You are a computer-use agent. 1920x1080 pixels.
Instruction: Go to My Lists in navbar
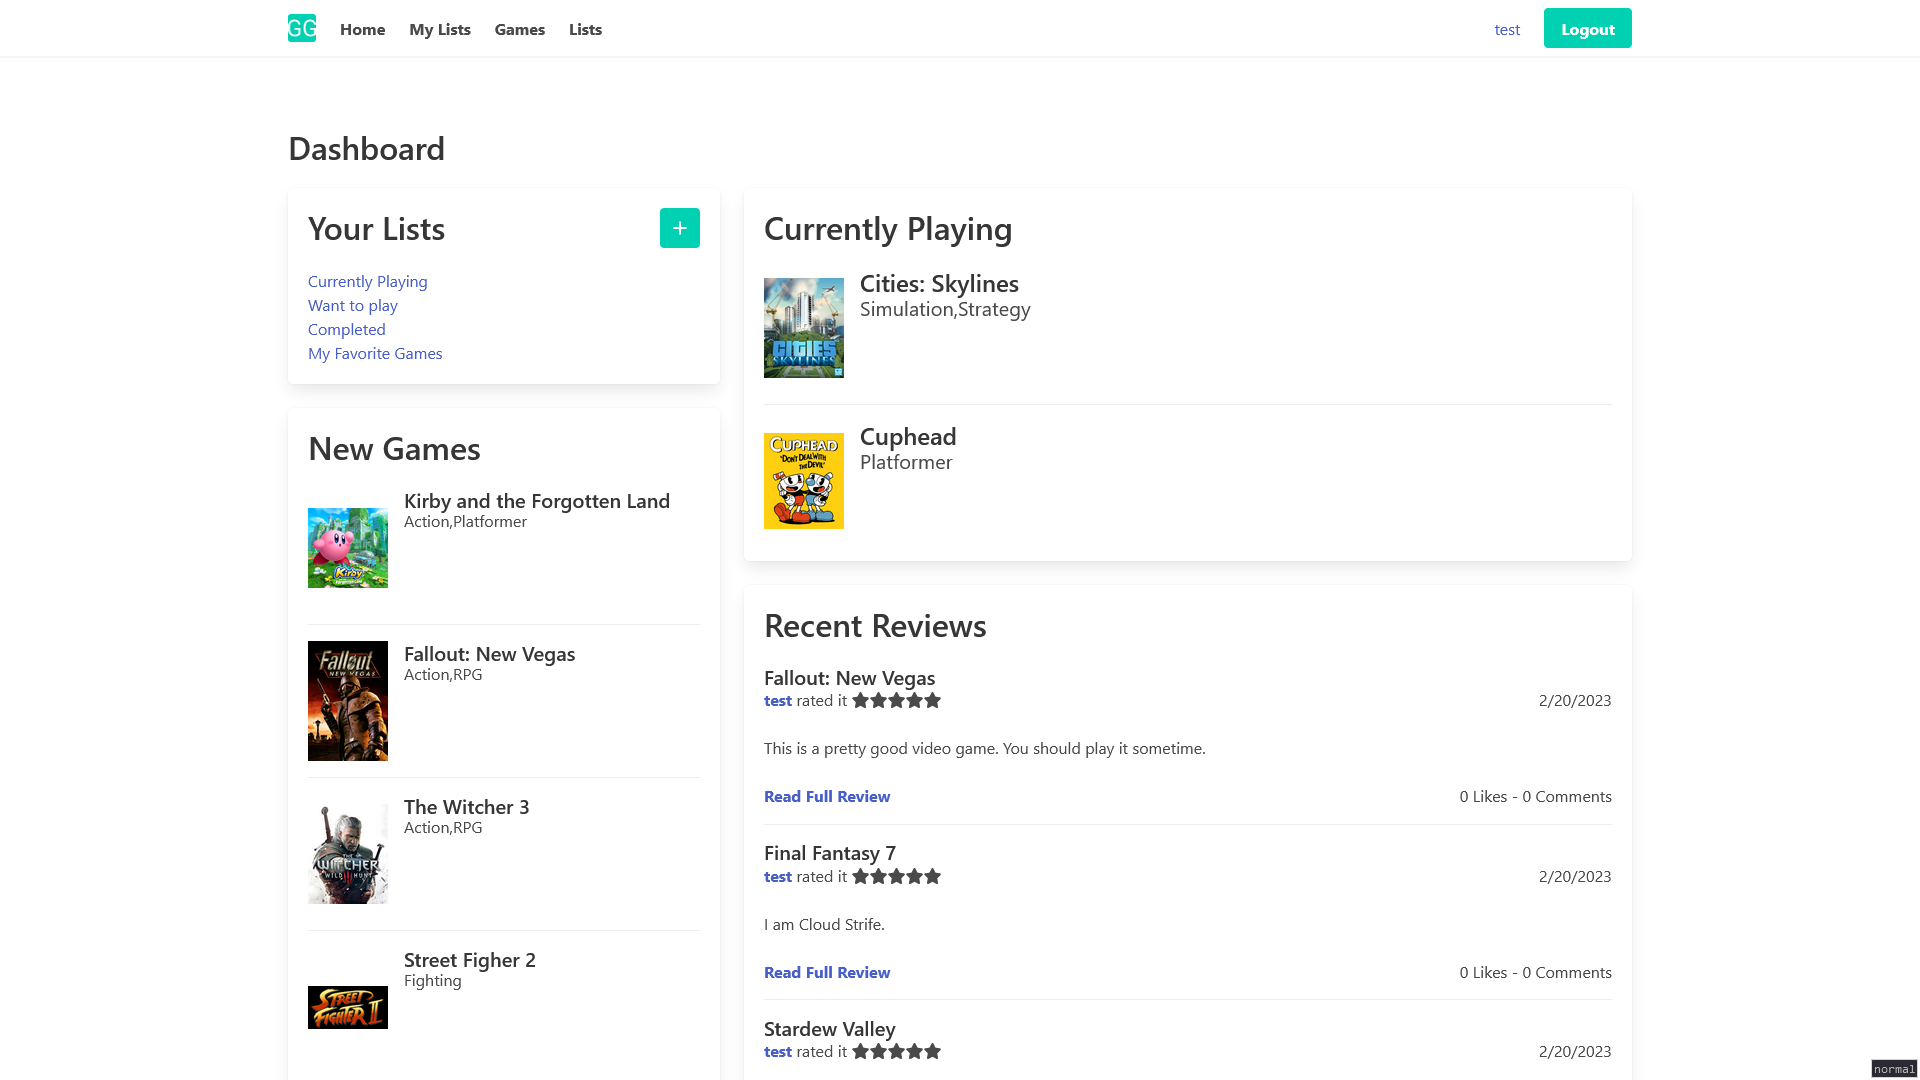click(x=440, y=29)
